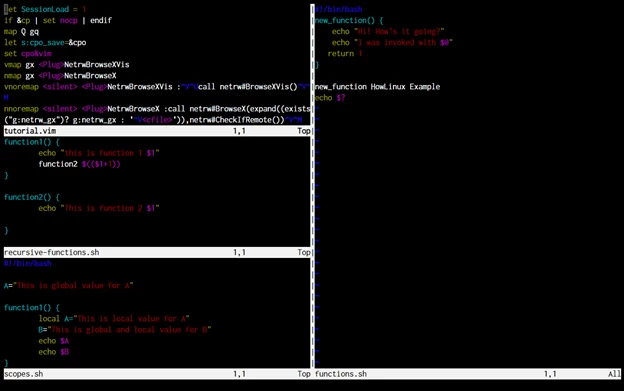Click the recursive-functions.sh status line
624x391 pixels.
pos(157,252)
